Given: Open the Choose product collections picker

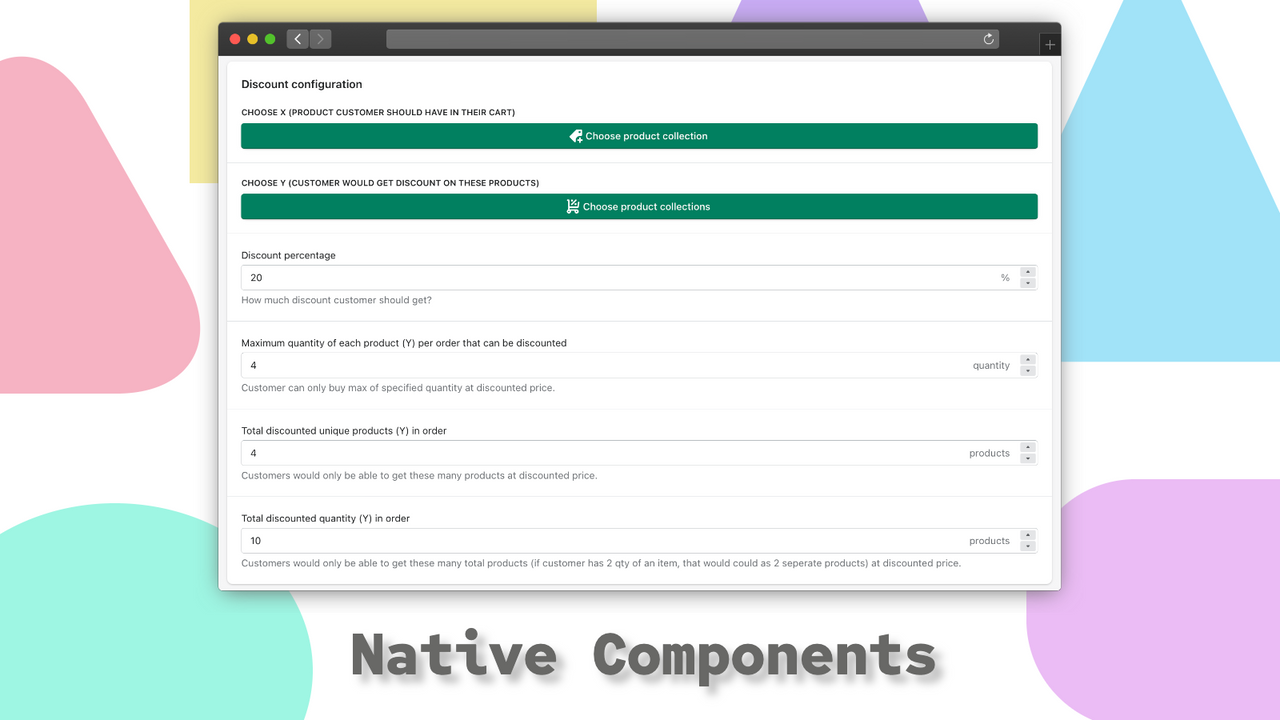Looking at the screenshot, I should [x=639, y=206].
